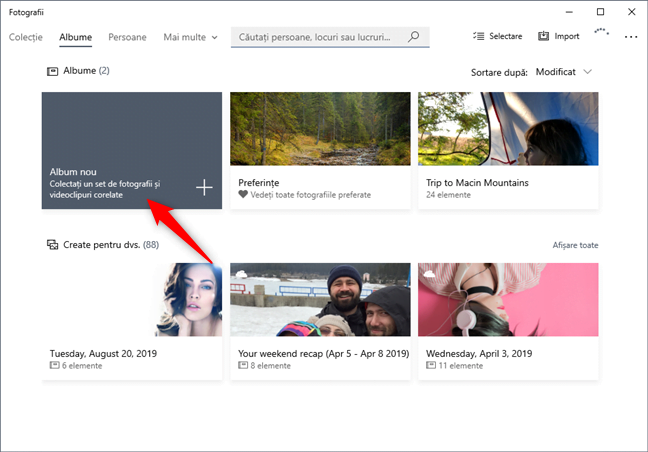648x452 pixels.
Task: Open the Your weekend recap thumbnail
Action: tap(320, 300)
